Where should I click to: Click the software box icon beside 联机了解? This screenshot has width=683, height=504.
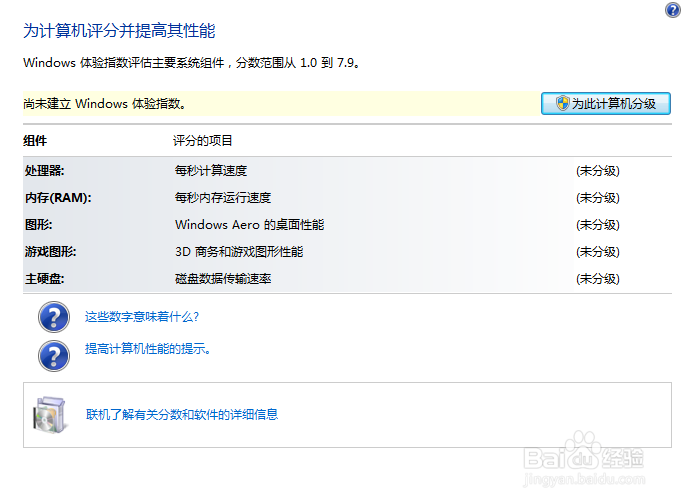(51, 415)
